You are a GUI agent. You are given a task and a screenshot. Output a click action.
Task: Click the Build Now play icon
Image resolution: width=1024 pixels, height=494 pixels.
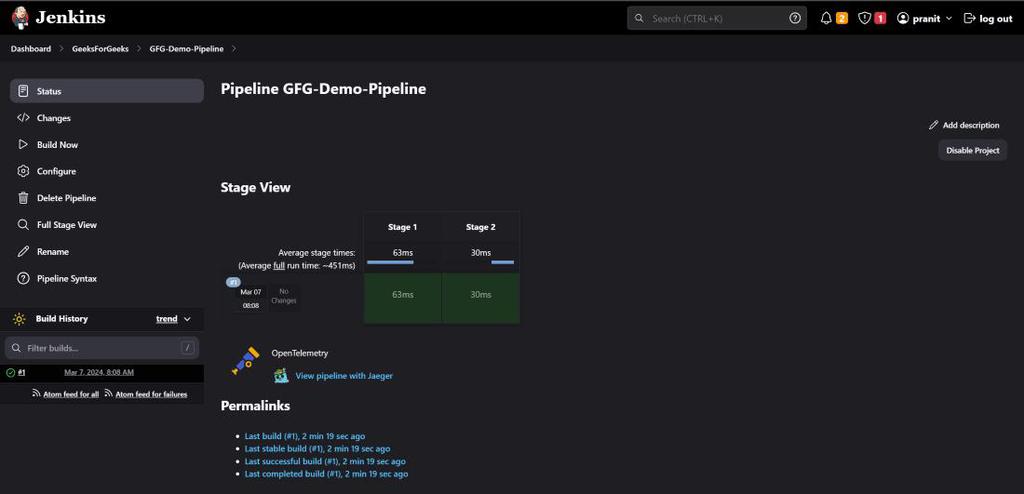24,144
